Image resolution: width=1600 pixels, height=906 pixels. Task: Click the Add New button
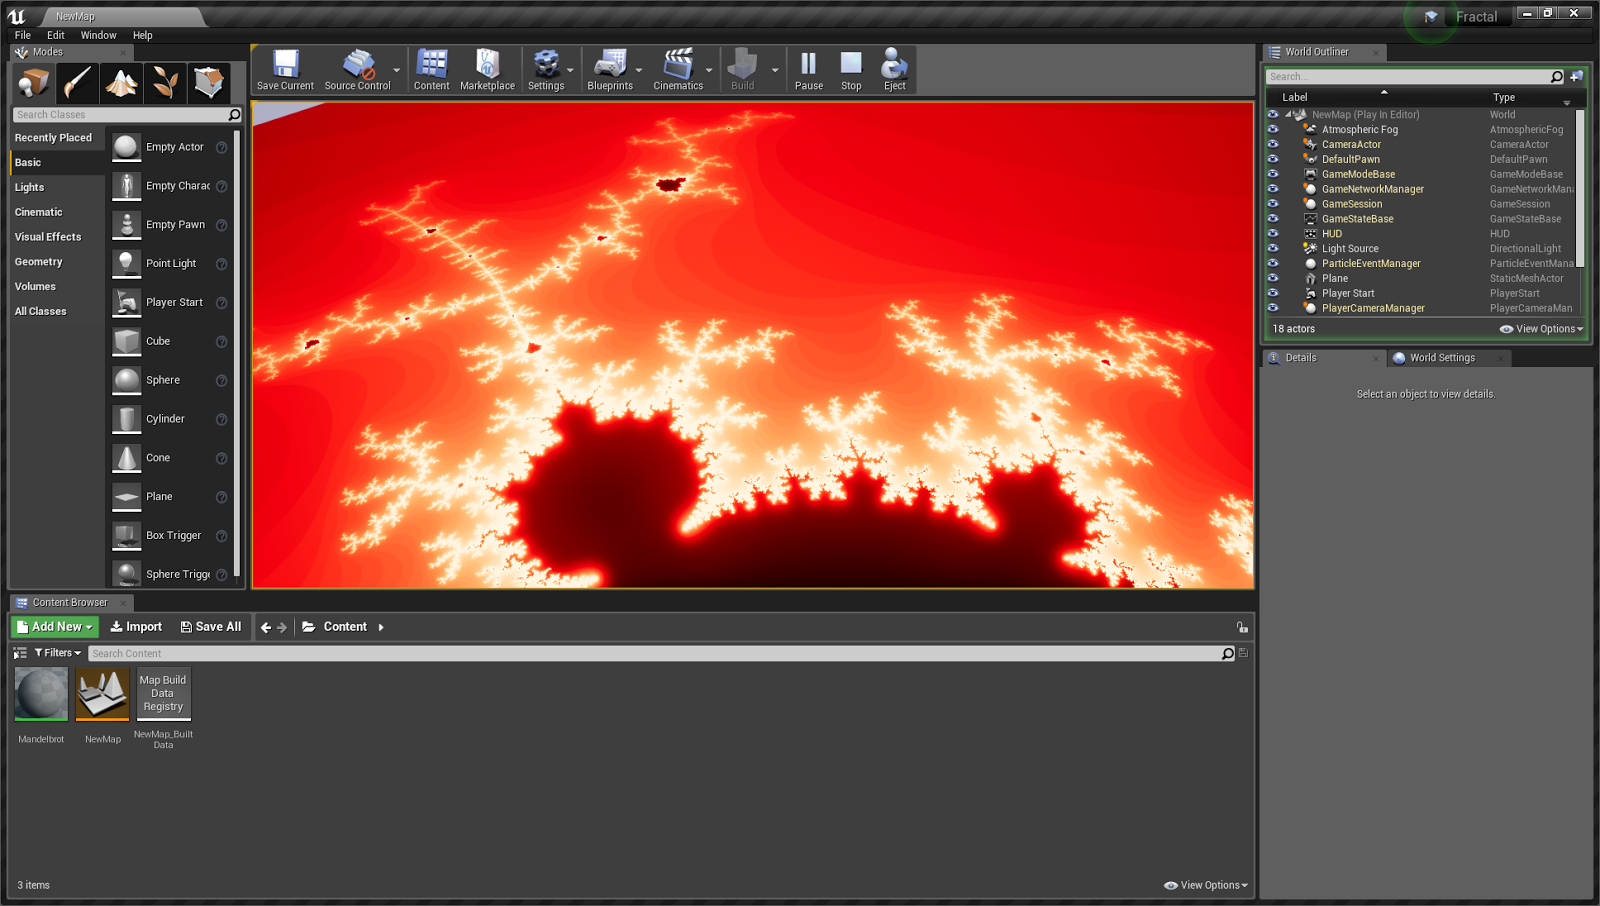click(x=55, y=627)
